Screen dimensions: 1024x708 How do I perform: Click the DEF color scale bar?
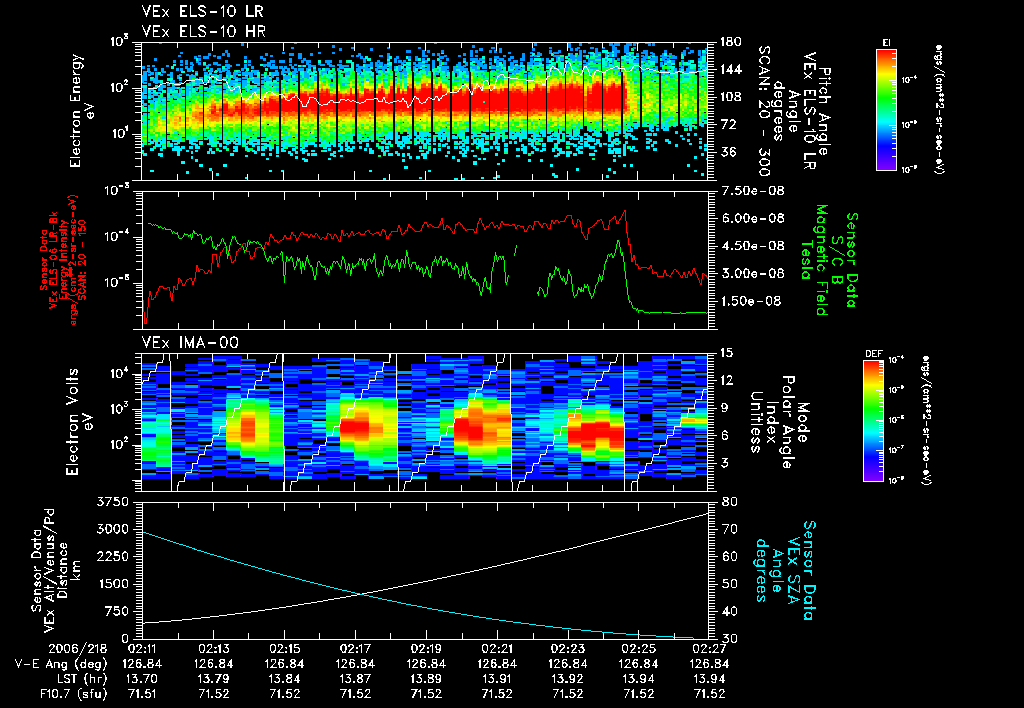click(x=873, y=421)
